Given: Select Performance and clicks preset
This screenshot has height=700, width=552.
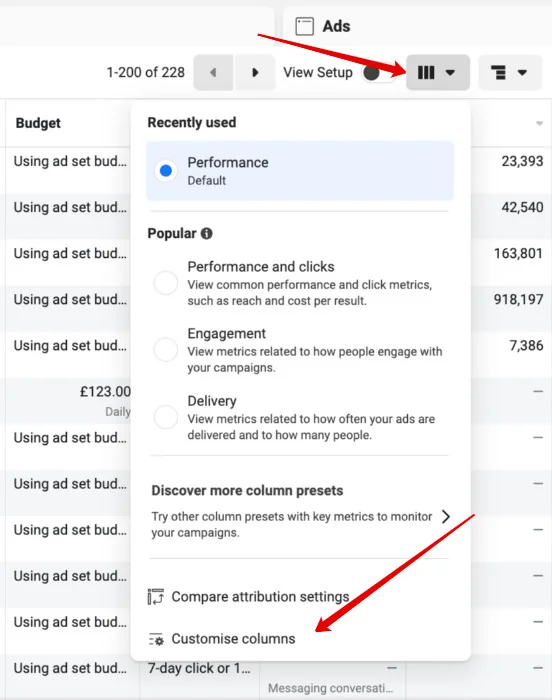Looking at the screenshot, I should pos(300,283).
